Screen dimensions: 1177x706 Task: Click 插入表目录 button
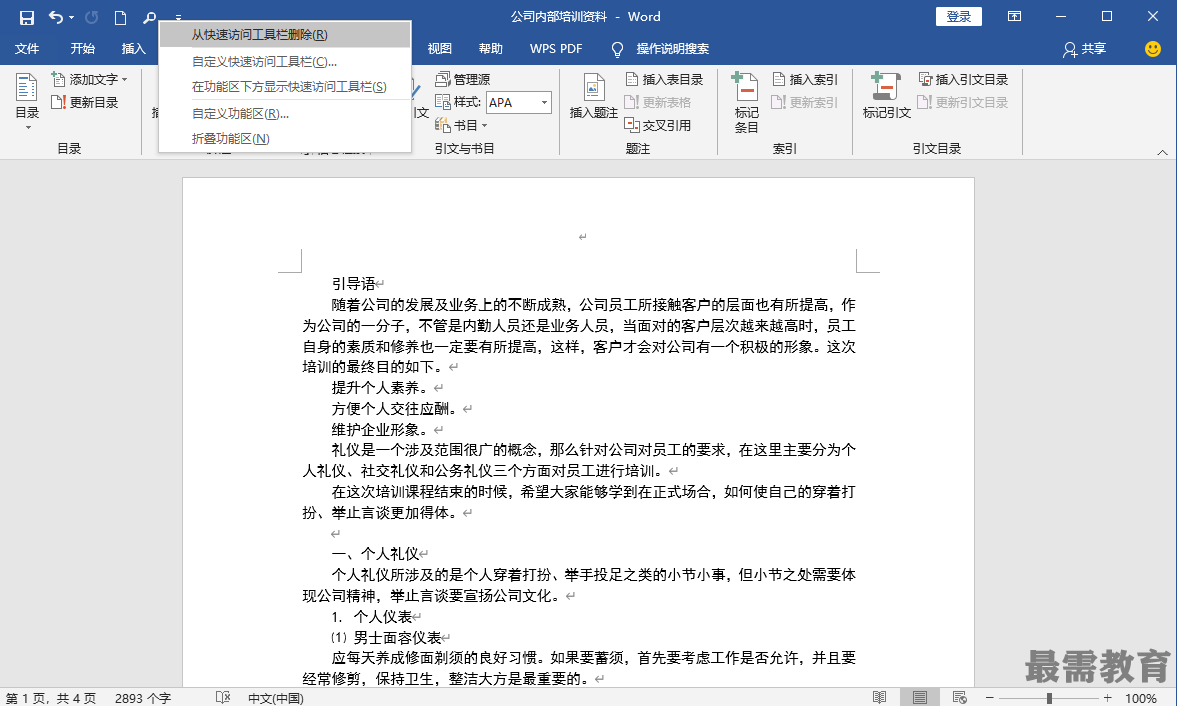tap(664, 79)
